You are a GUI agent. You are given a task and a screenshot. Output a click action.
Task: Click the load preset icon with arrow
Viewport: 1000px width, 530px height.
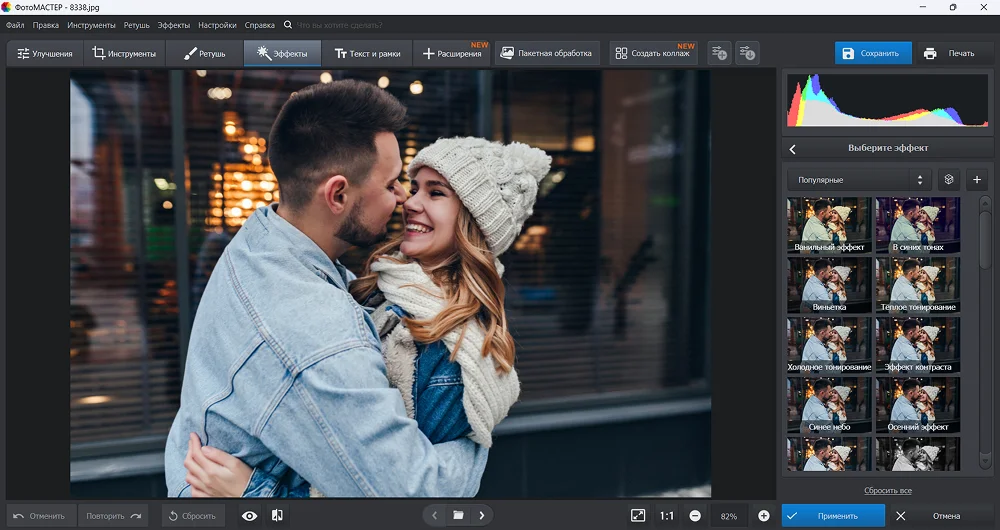click(747, 53)
